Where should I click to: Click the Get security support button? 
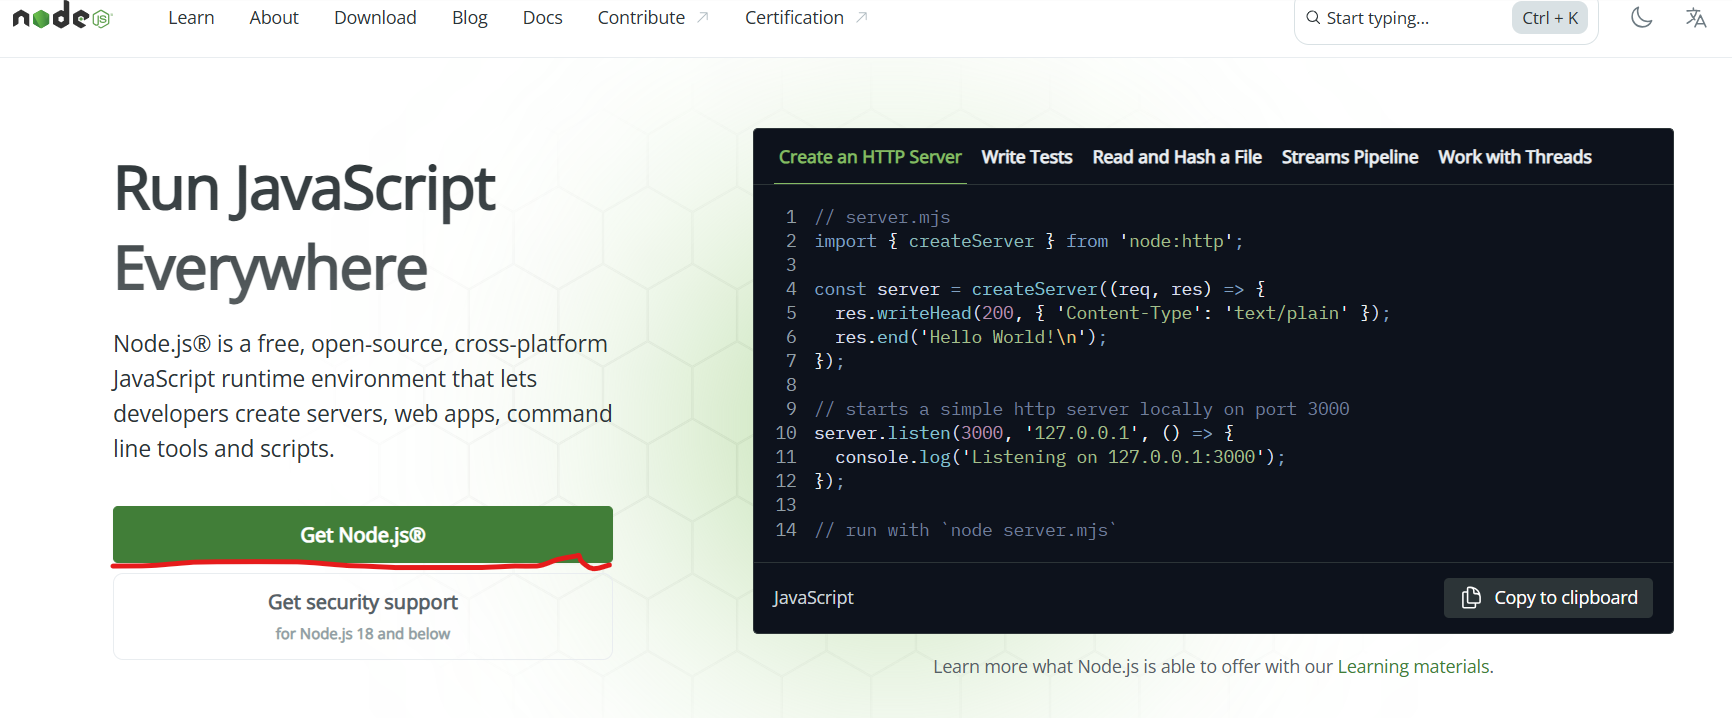(x=363, y=616)
